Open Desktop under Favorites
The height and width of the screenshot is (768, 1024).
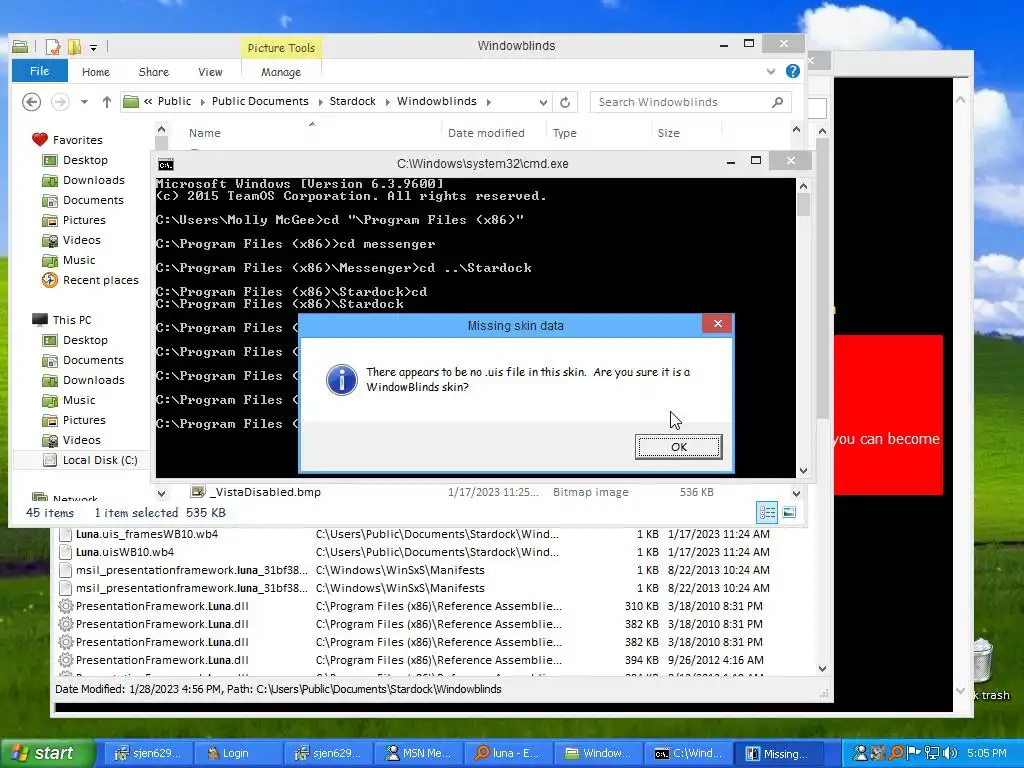[x=85, y=160]
